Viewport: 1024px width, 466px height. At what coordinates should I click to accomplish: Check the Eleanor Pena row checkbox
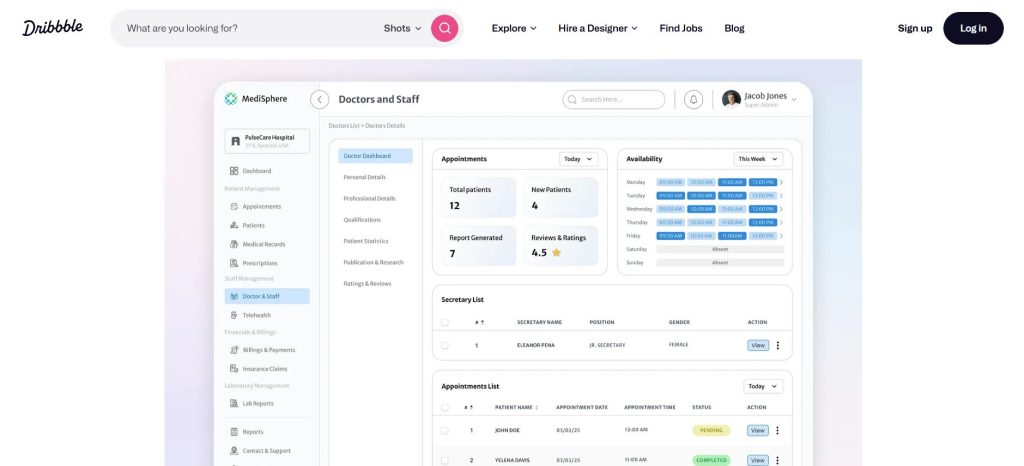click(x=445, y=345)
